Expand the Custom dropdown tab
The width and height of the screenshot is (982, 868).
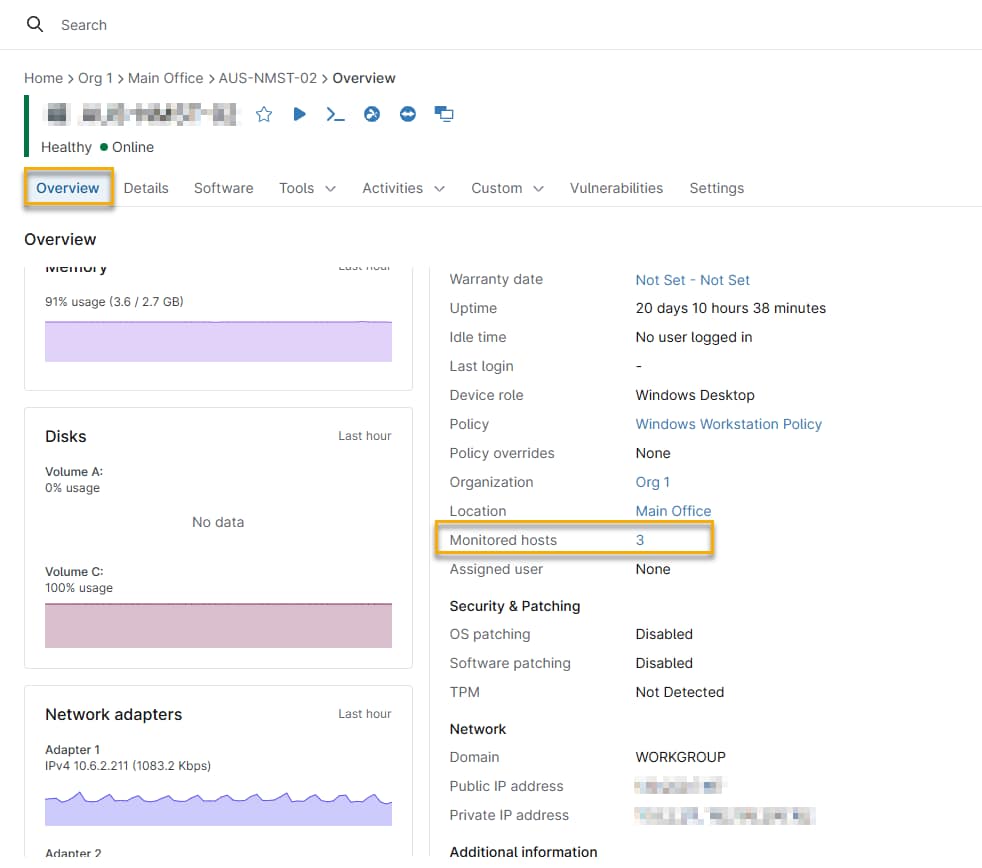(507, 188)
